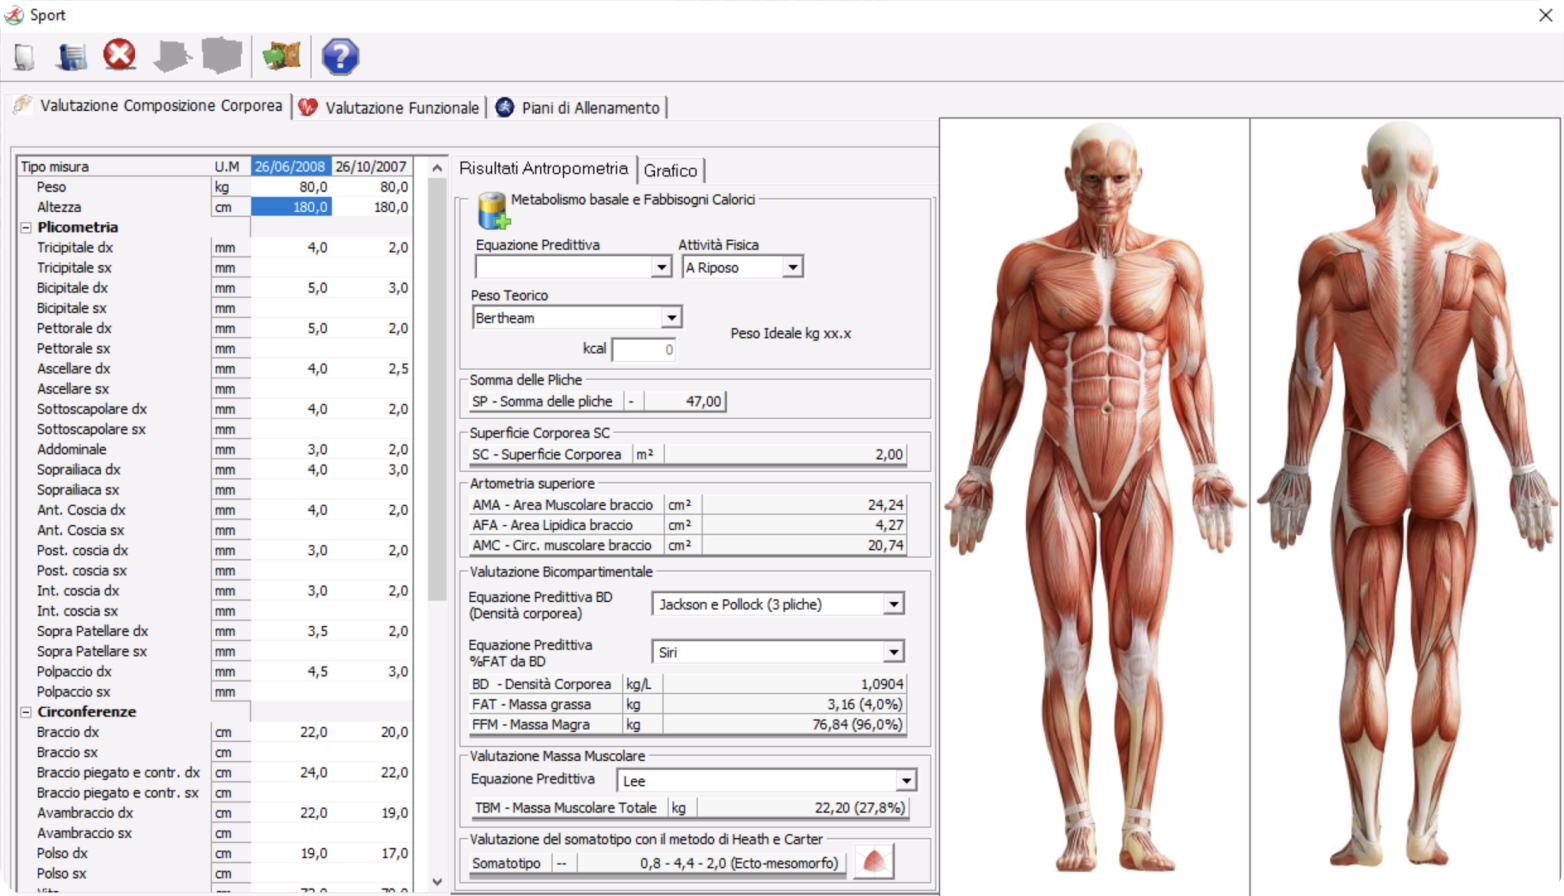The width and height of the screenshot is (1564, 896).
Task: Click the scrollbar down arrow of measurement table
Action: tap(437, 881)
